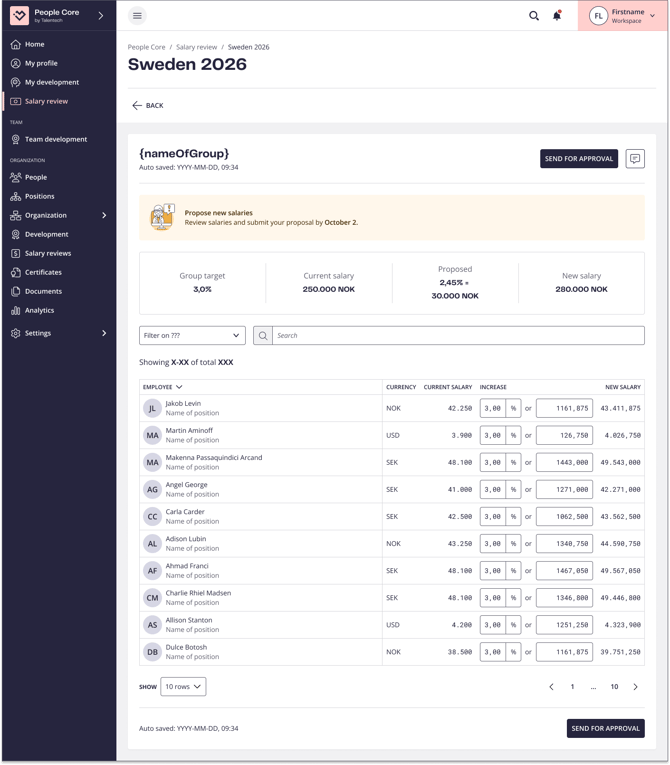Click Jakob Levin's percent increase field
The image size is (670, 765).
point(493,408)
